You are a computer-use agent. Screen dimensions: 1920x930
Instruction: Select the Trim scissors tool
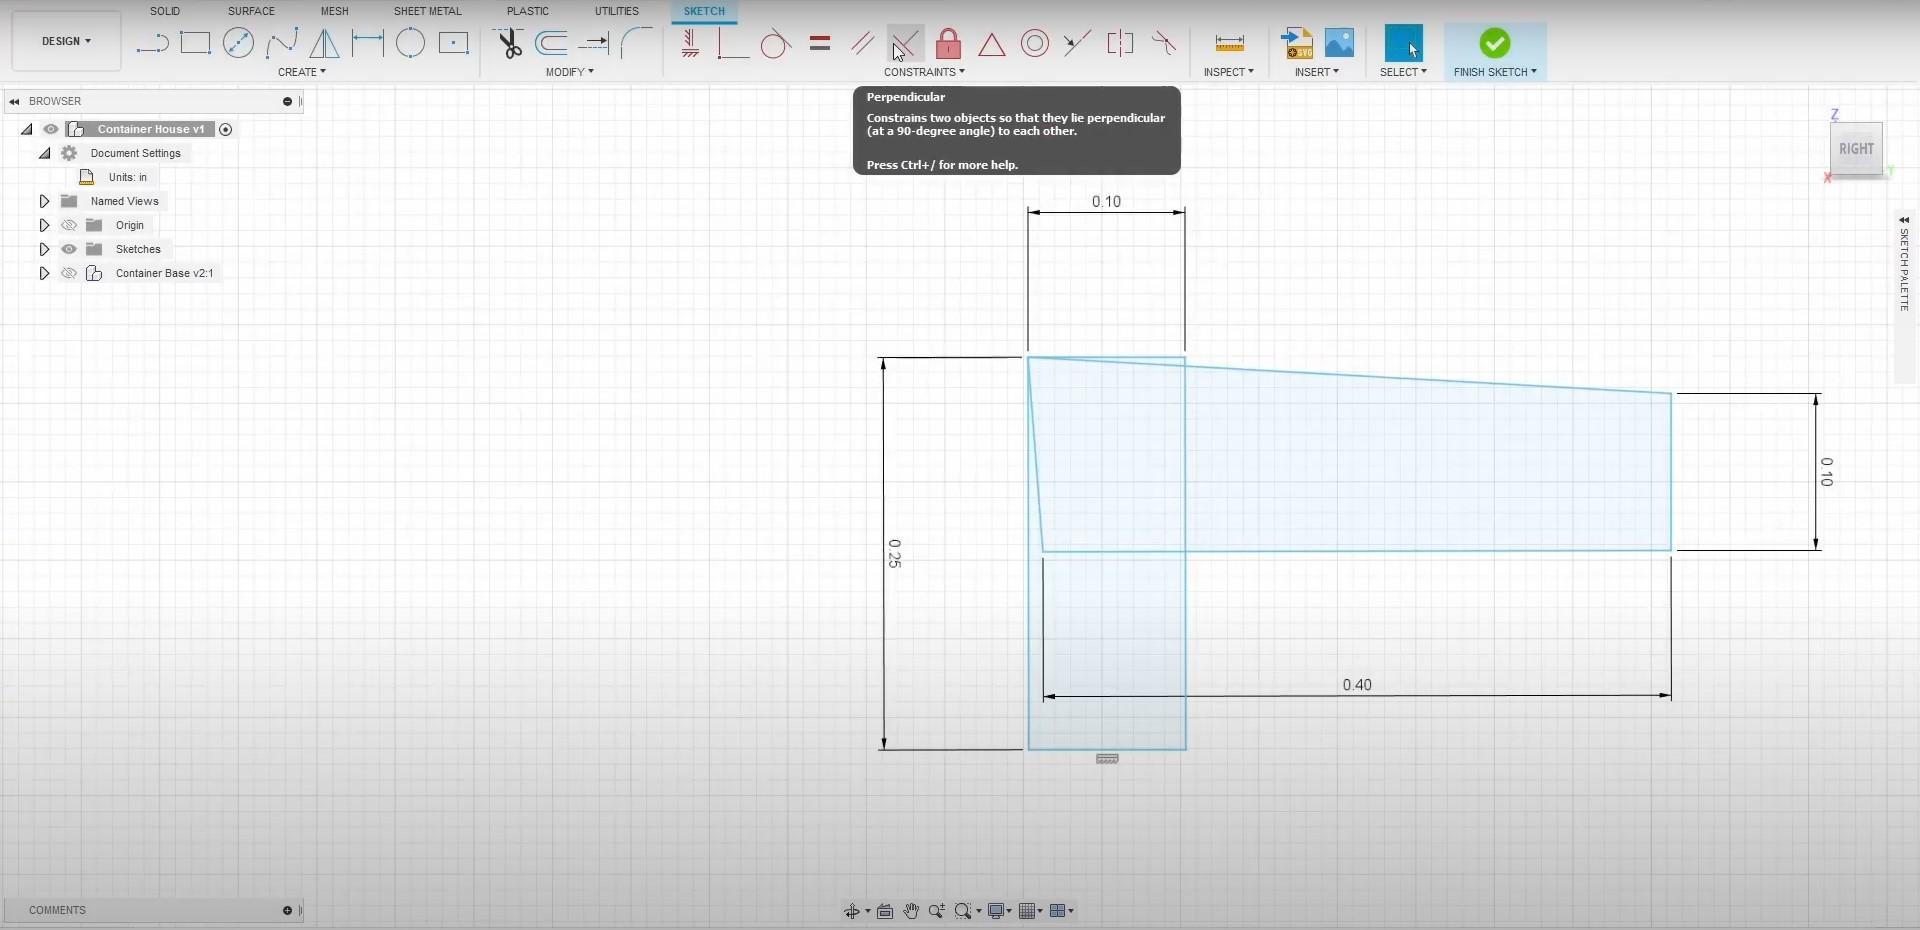tap(509, 43)
